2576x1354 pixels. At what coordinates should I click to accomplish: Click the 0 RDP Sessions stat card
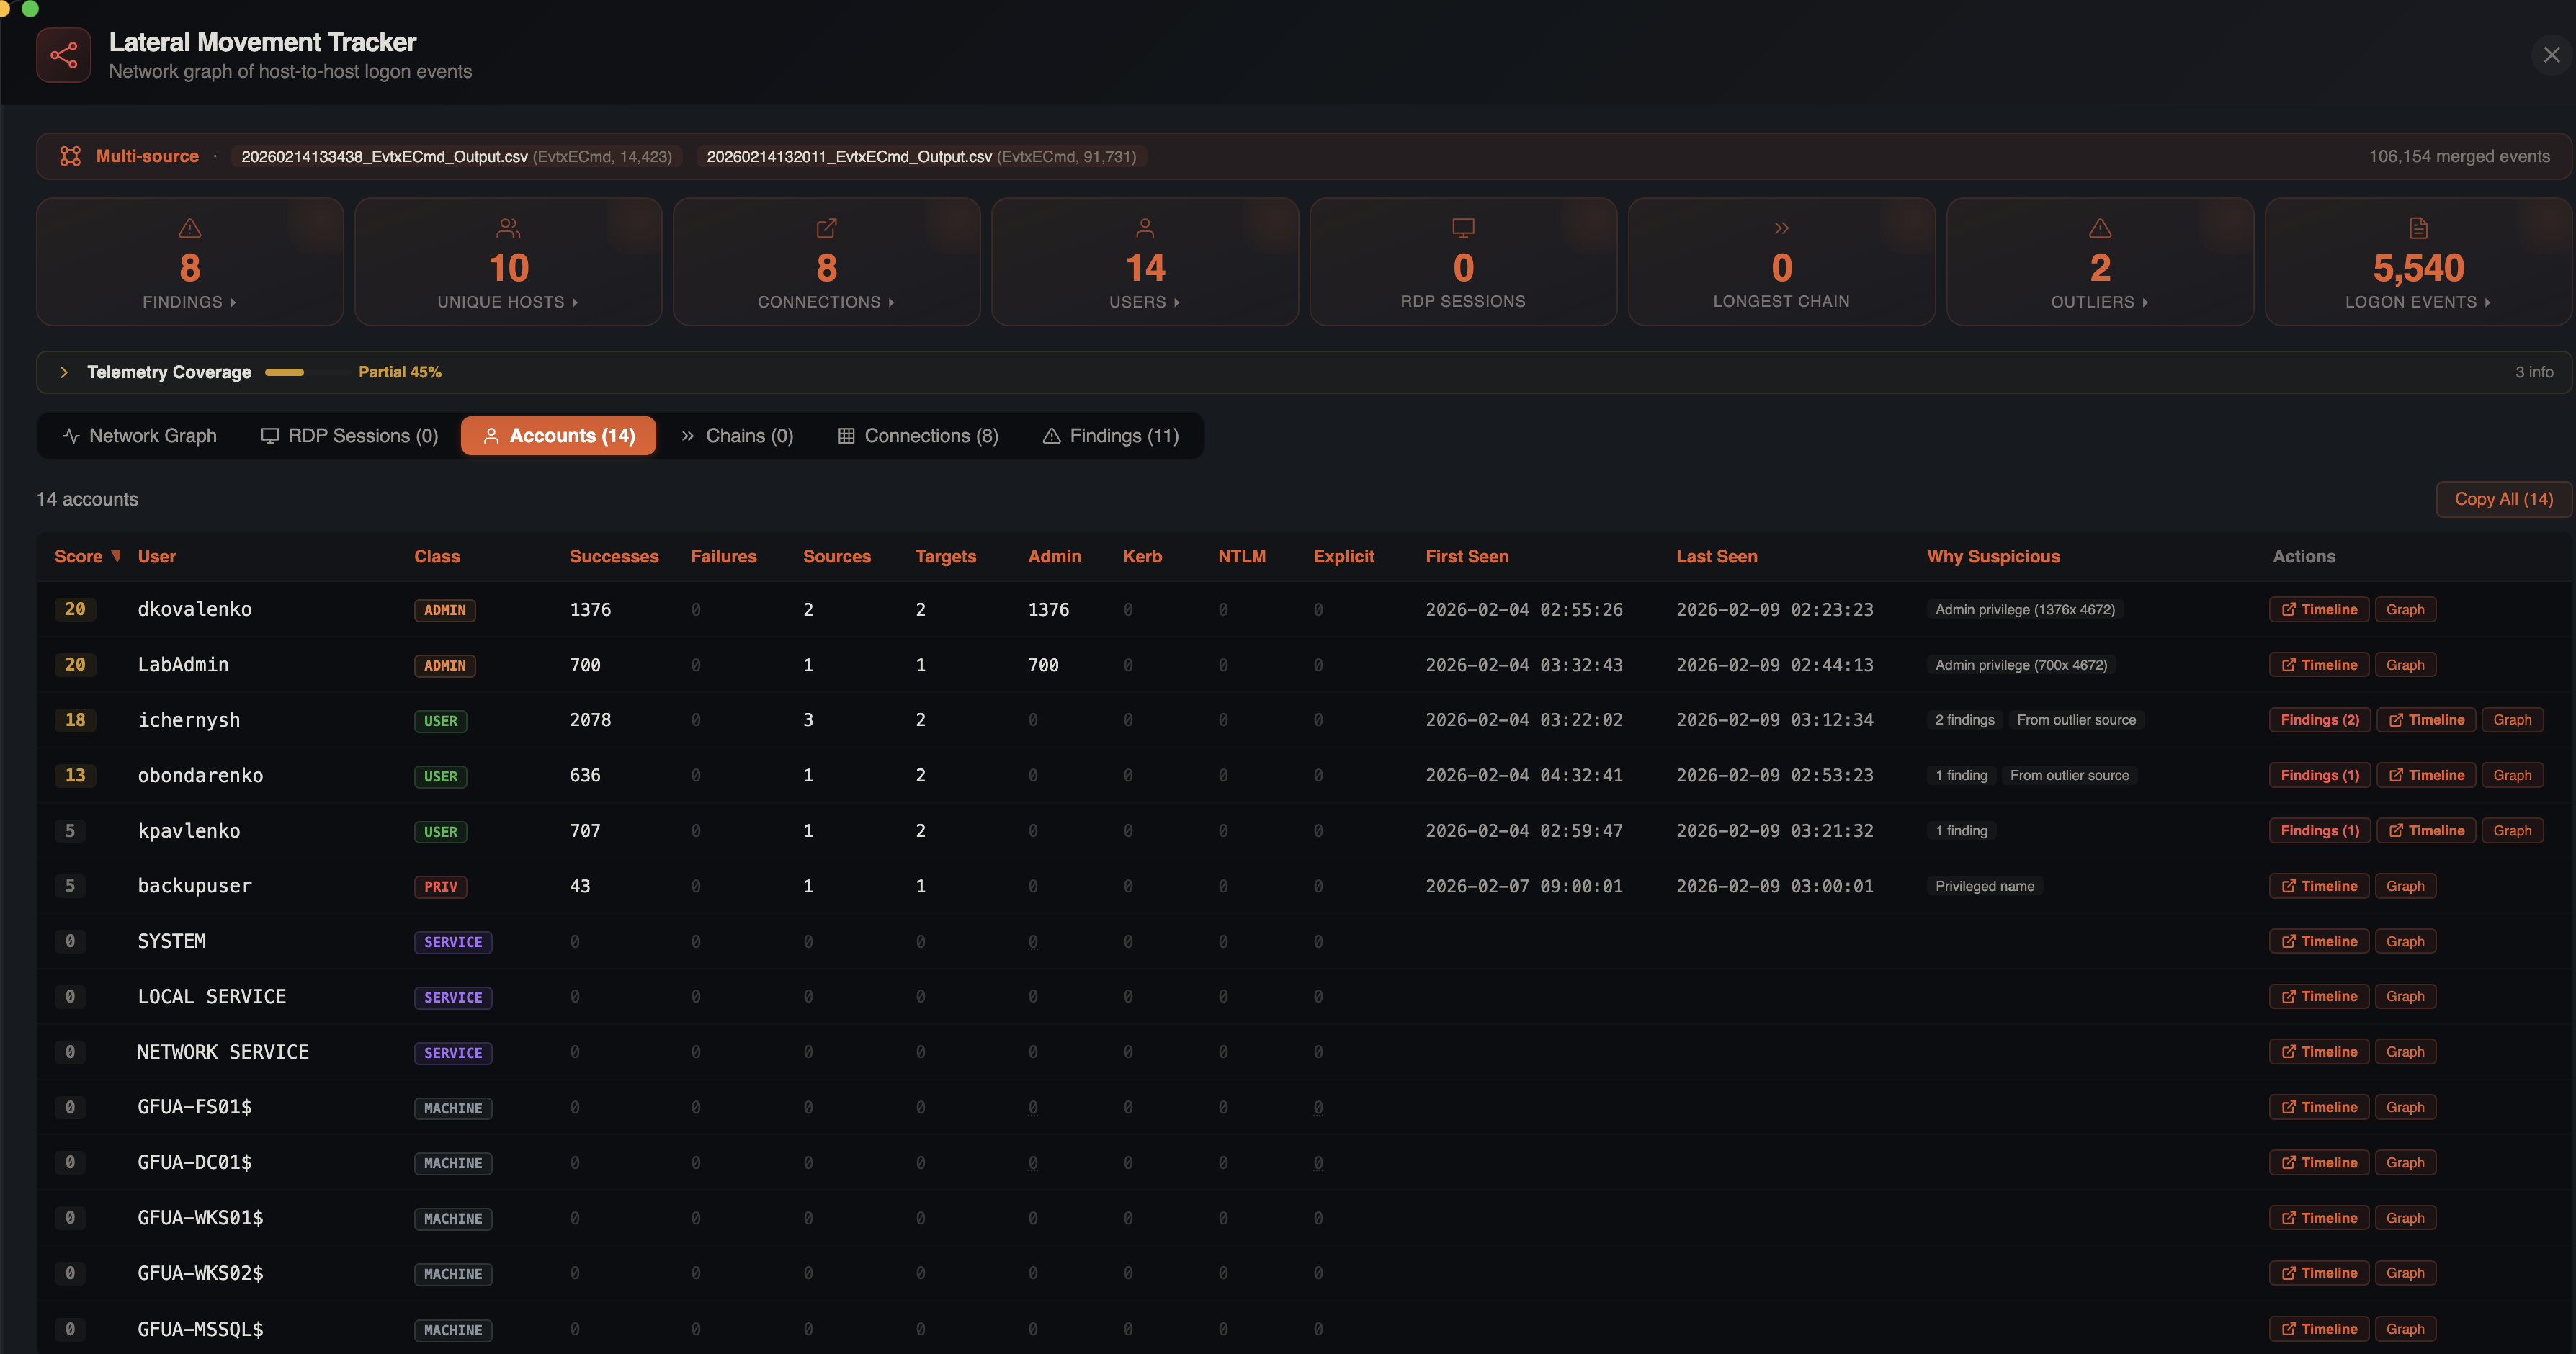click(x=1463, y=261)
